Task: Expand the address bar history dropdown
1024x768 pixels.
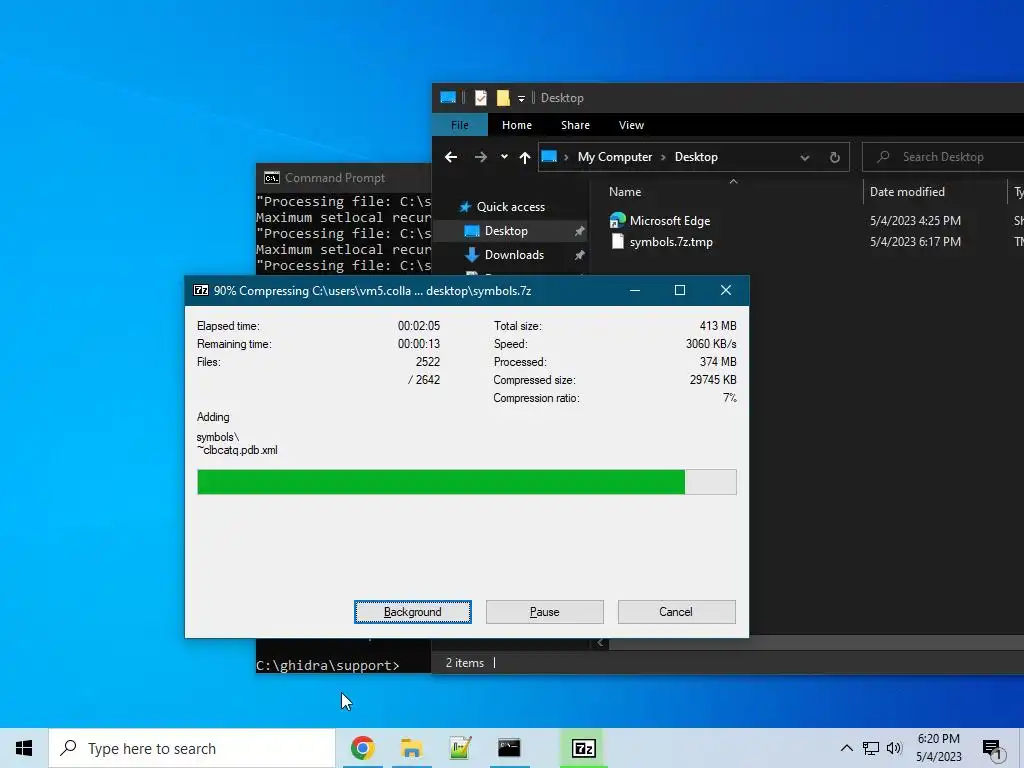Action: click(x=805, y=157)
